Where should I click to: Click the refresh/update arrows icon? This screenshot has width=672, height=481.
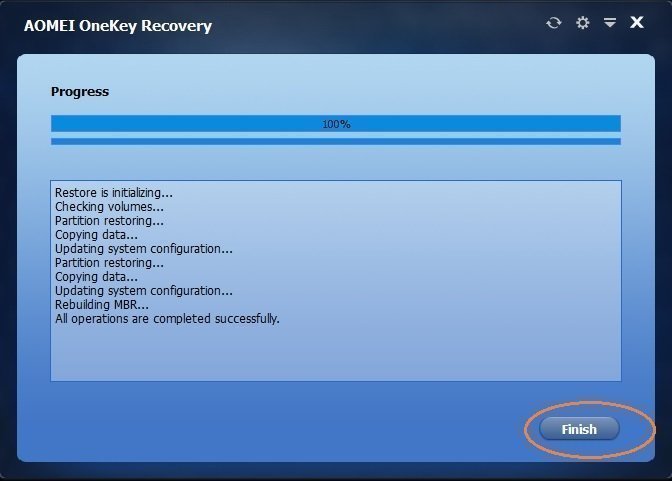[554, 23]
